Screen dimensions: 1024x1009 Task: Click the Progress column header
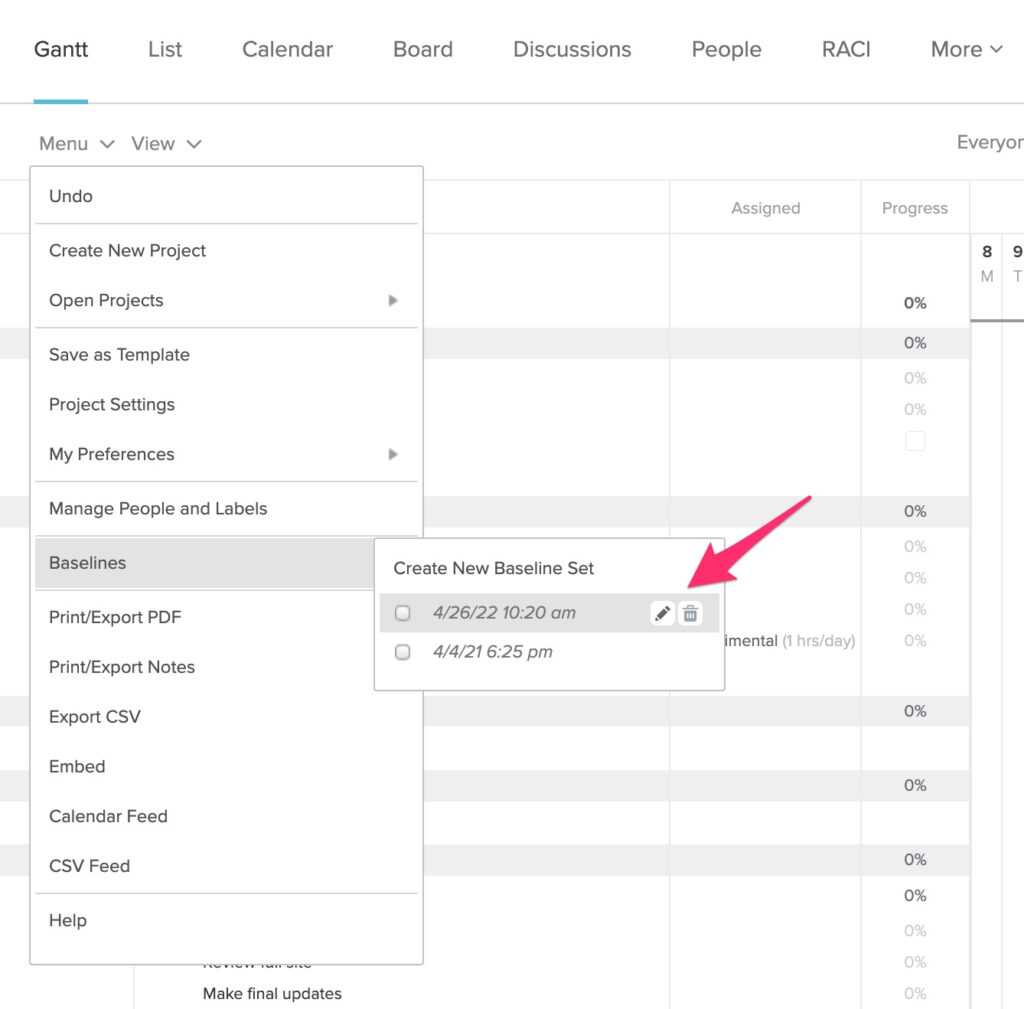tap(914, 208)
